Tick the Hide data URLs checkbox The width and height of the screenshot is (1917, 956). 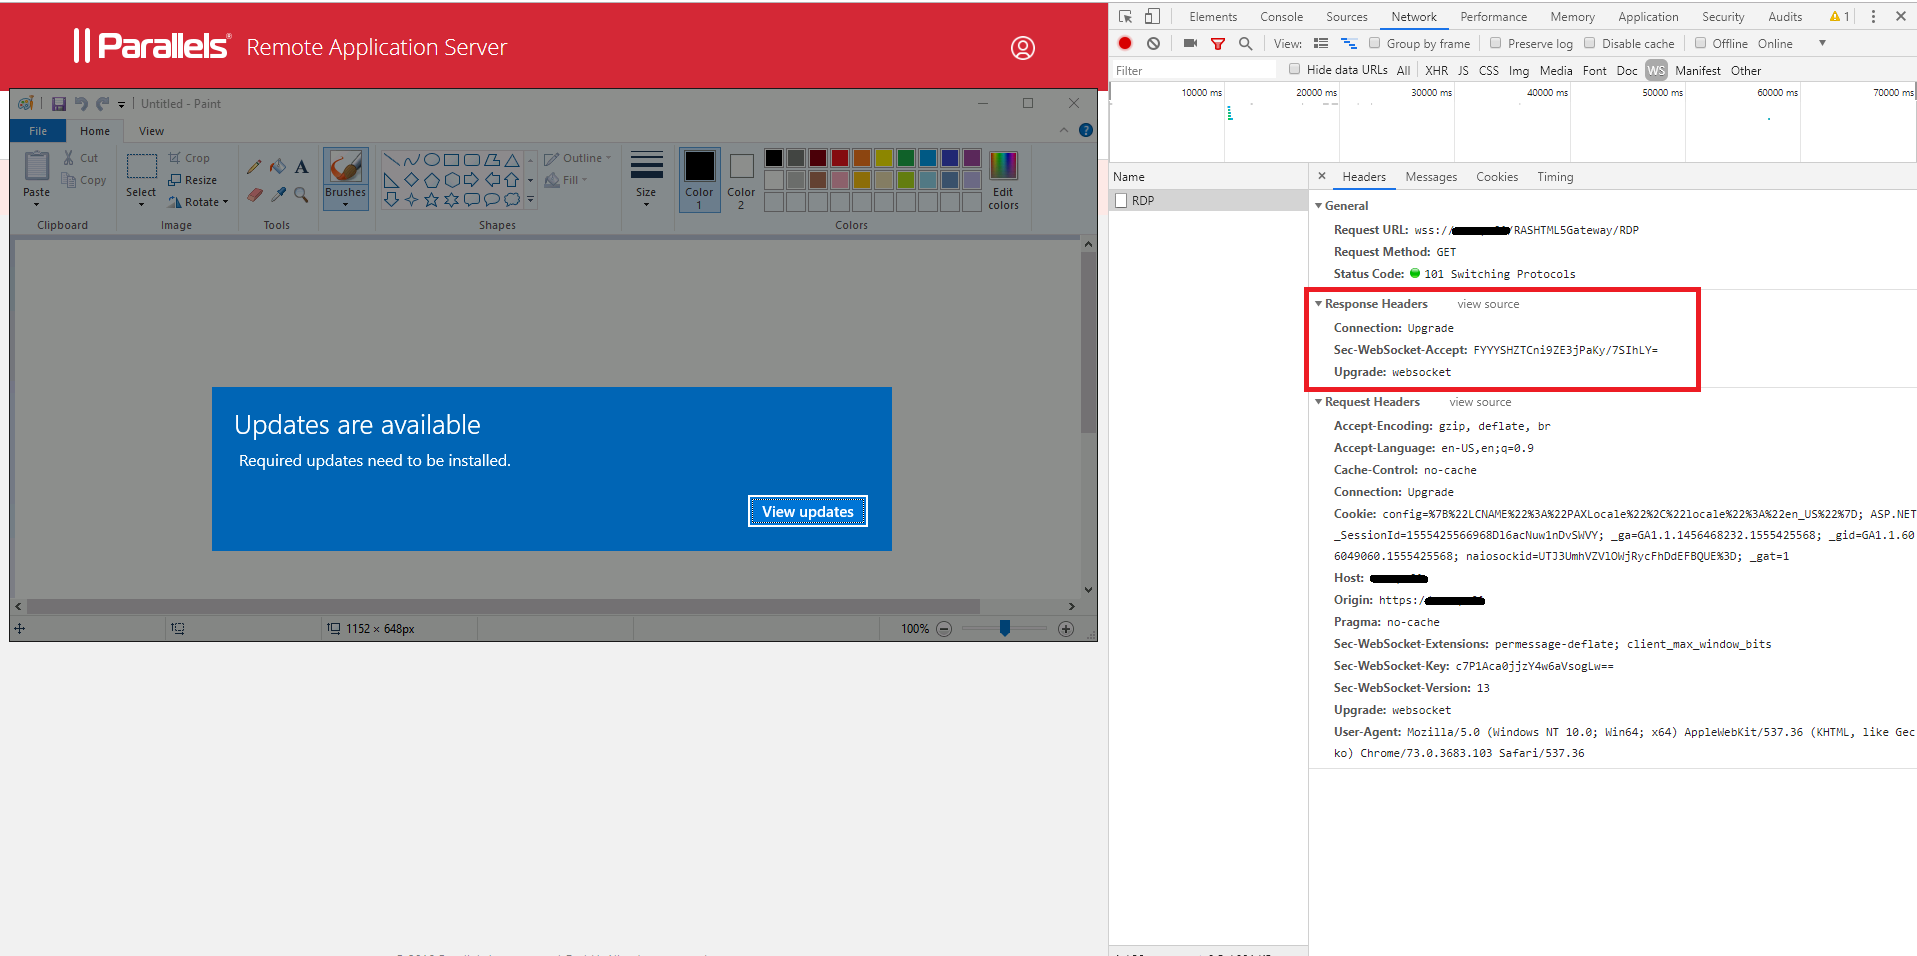click(1295, 69)
